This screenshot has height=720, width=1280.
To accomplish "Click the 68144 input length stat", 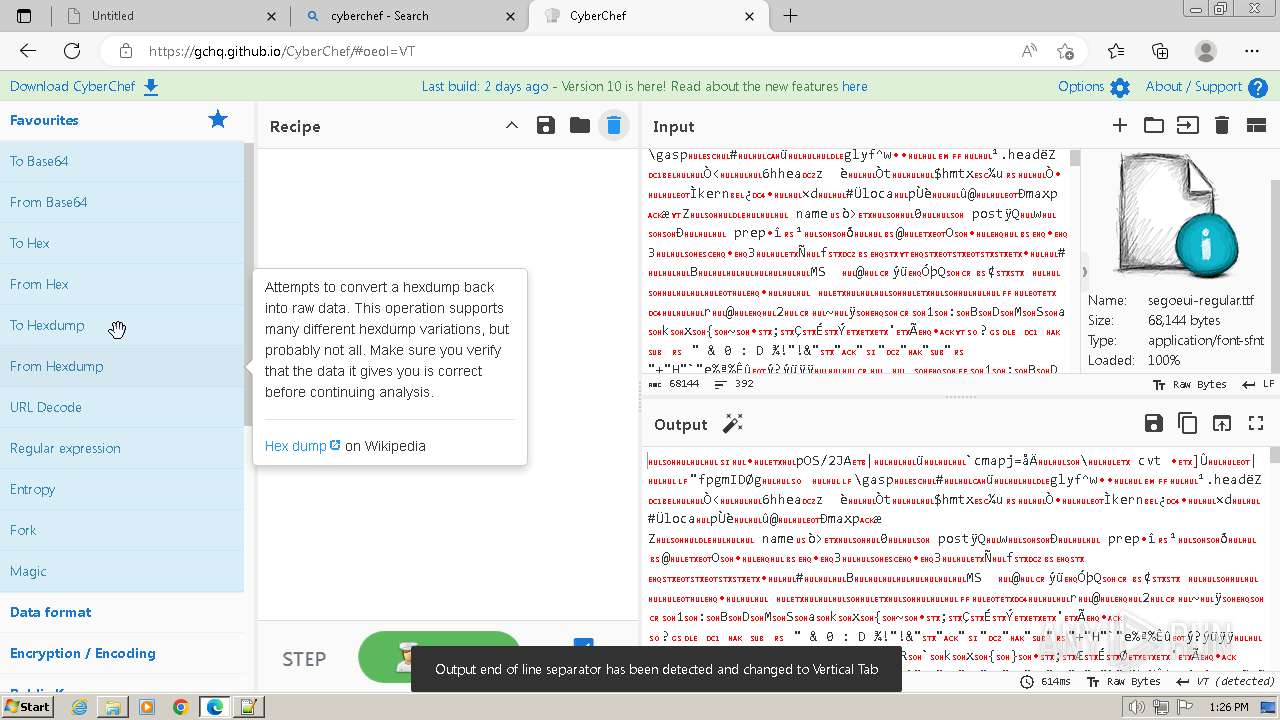I will click(x=675, y=384).
